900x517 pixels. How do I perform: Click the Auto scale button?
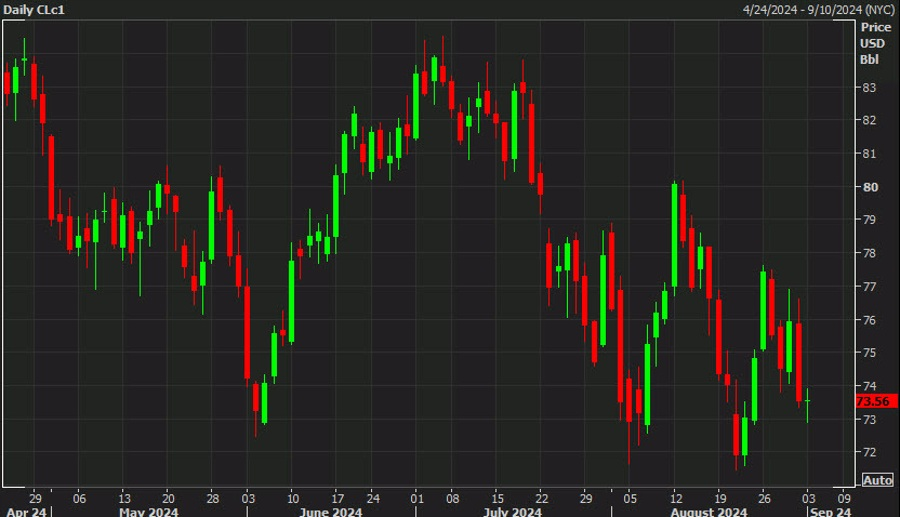tap(878, 480)
